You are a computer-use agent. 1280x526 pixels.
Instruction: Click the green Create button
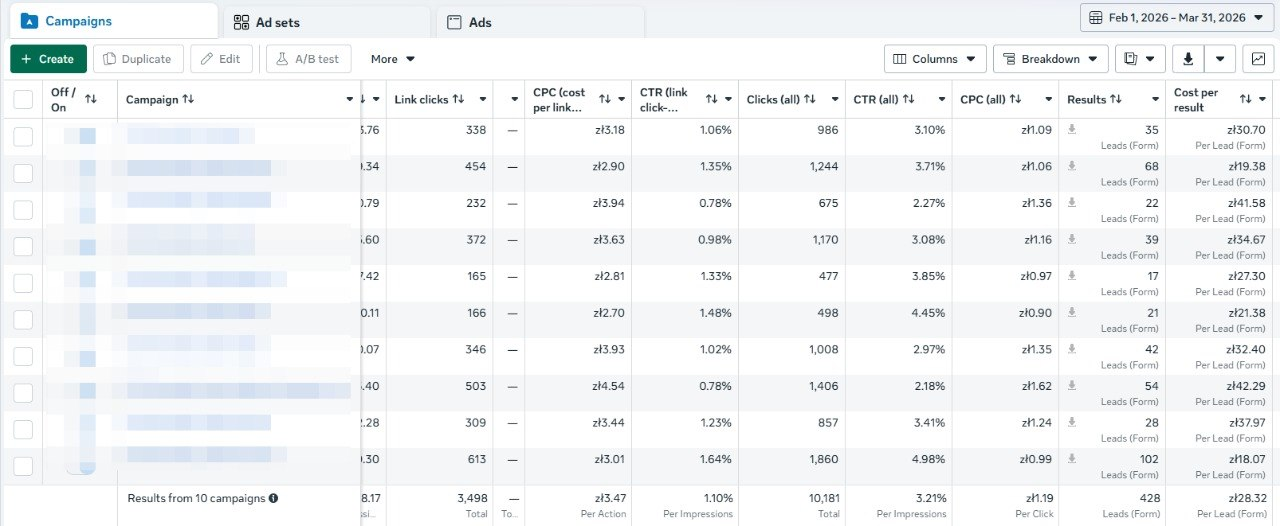[x=48, y=59]
